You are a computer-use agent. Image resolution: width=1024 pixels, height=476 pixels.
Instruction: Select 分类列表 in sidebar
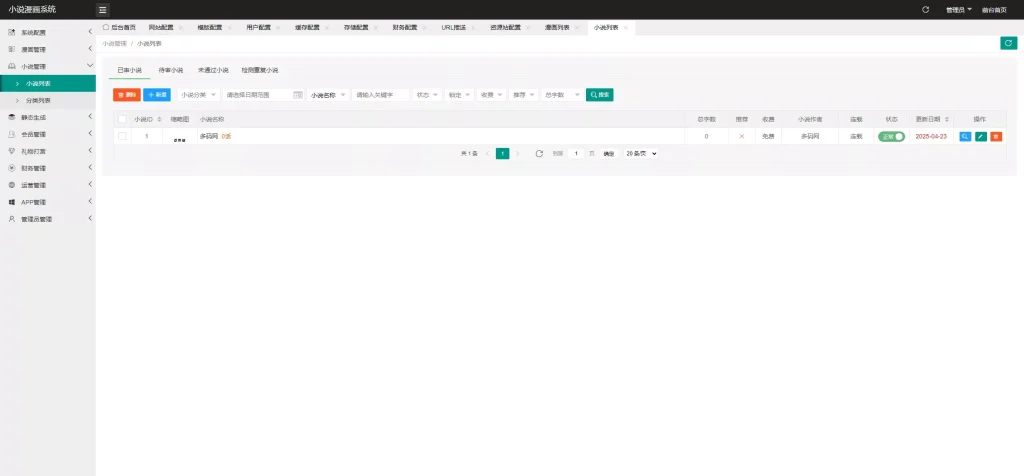(x=48, y=101)
